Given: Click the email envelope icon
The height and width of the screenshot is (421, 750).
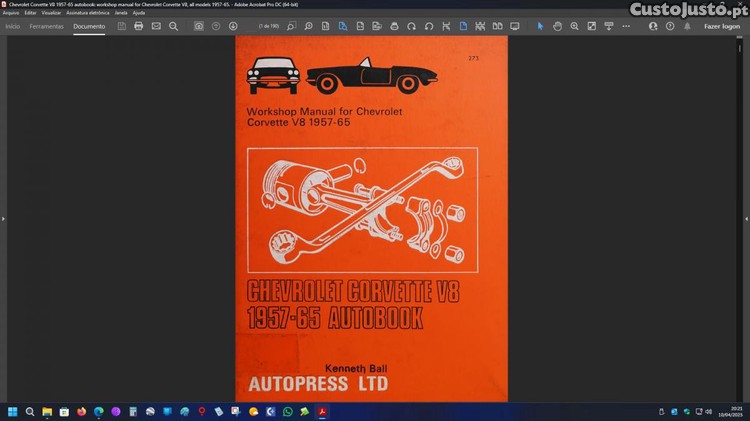Looking at the screenshot, I should [156, 26].
